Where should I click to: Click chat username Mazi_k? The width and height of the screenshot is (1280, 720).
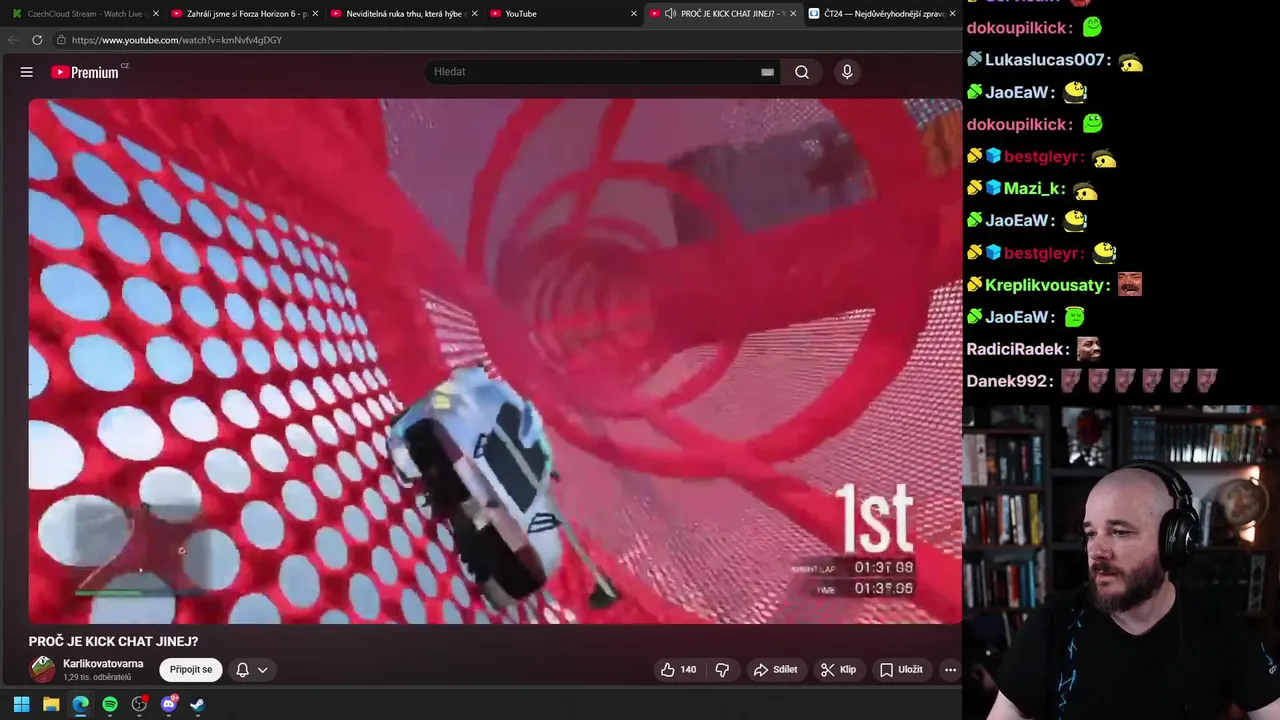pos(1033,188)
